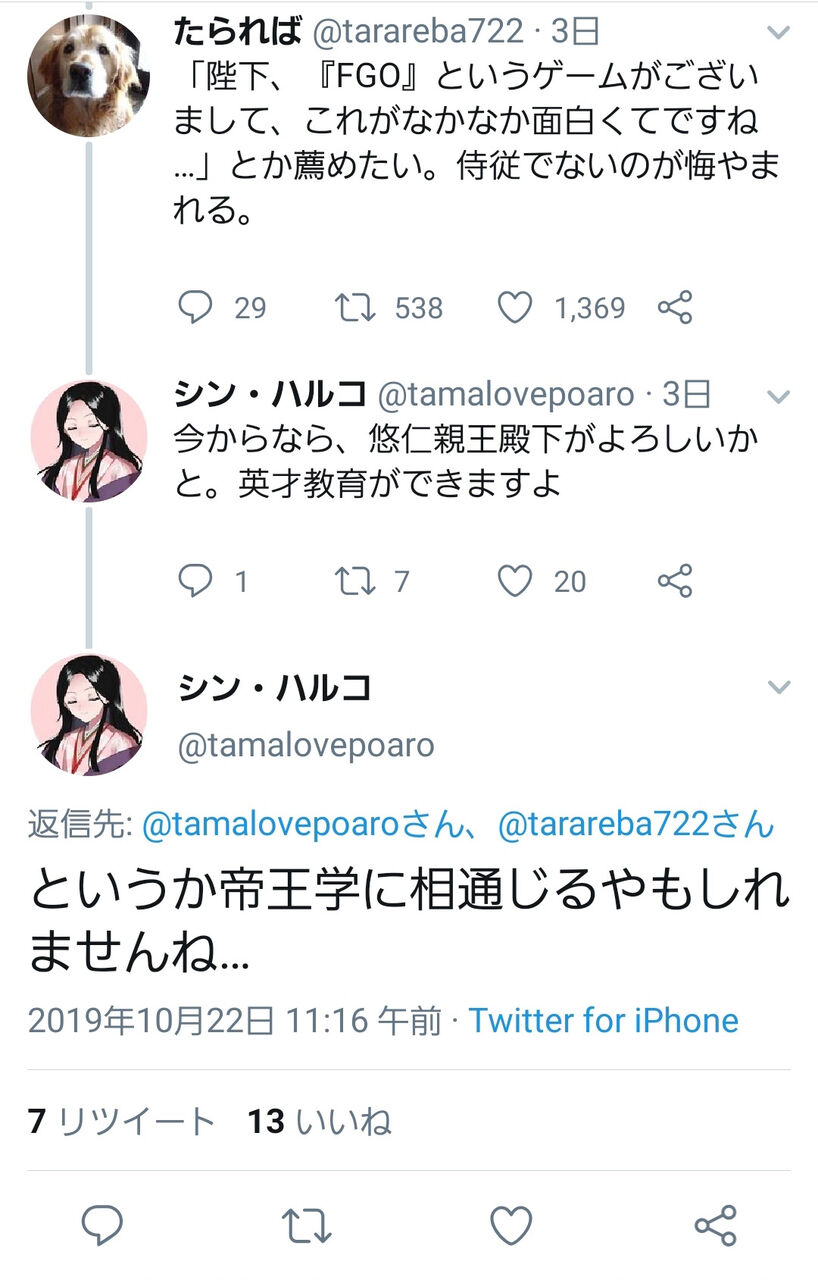Share たられば's tweet

point(675,307)
